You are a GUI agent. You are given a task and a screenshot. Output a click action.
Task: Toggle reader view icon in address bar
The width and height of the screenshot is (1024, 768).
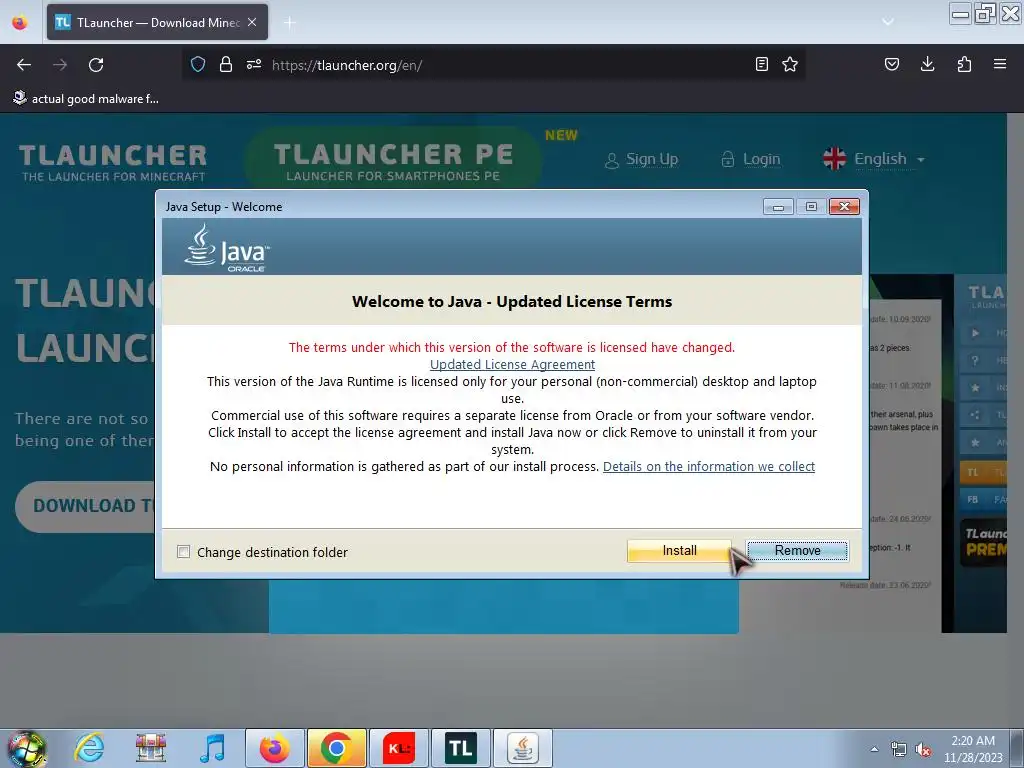(761, 64)
